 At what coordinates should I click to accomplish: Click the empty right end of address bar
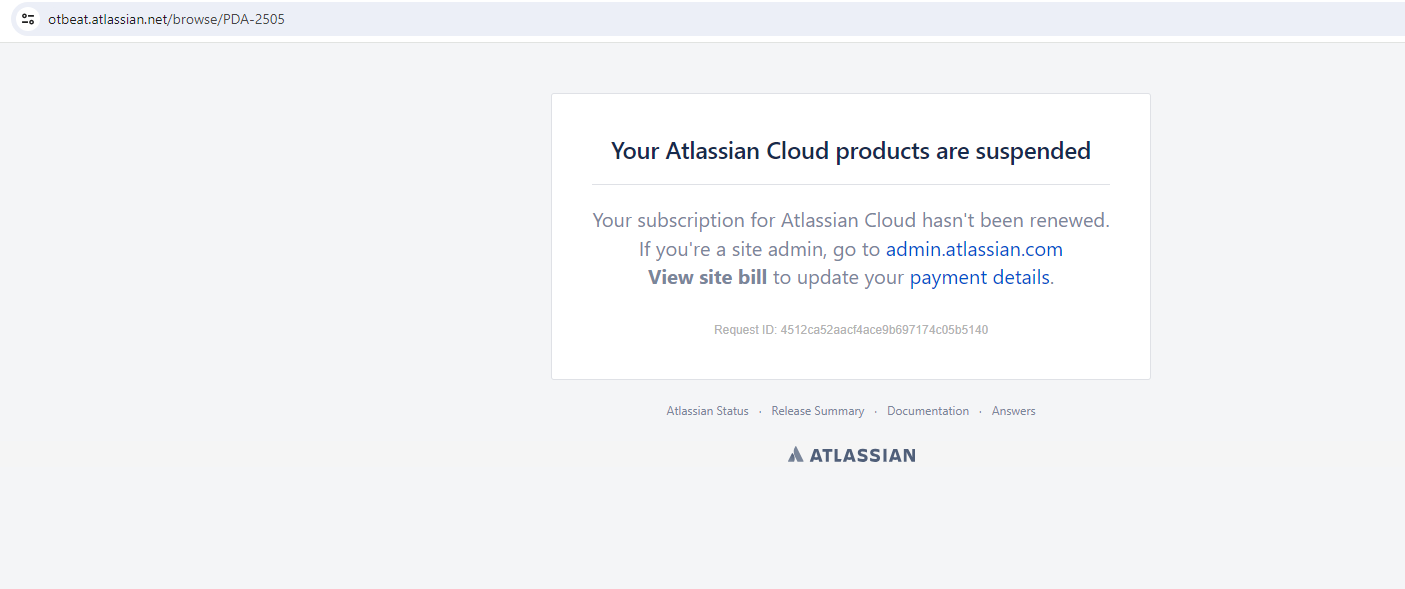pyautogui.click(x=1000, y=19)
